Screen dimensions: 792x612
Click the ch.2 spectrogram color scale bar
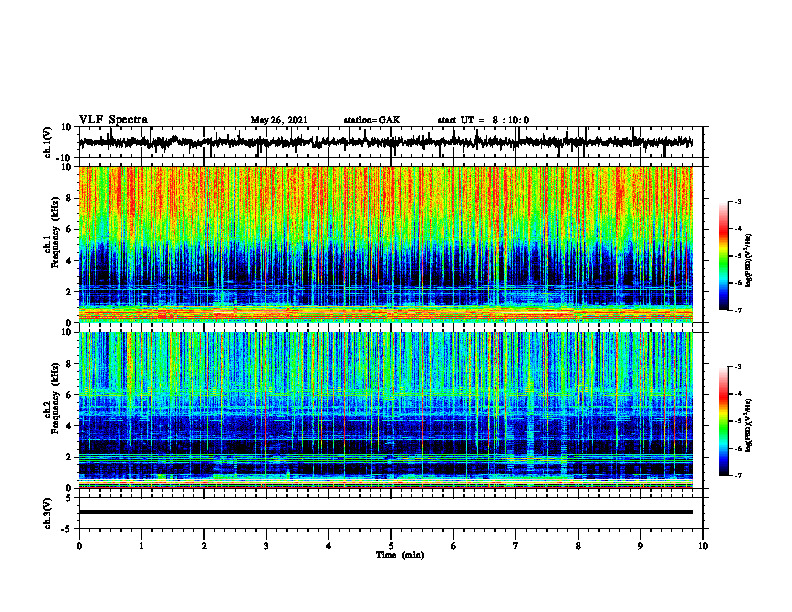coord(723,421)
